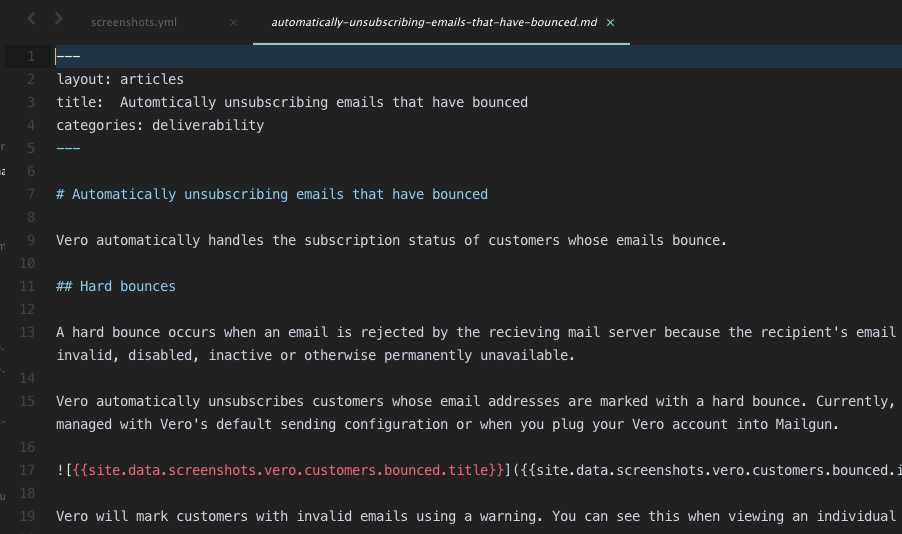Click line number 7 in gutter
Image resolution: width=902 pixels, height=534 pixels.
click(x=31, y=194)
